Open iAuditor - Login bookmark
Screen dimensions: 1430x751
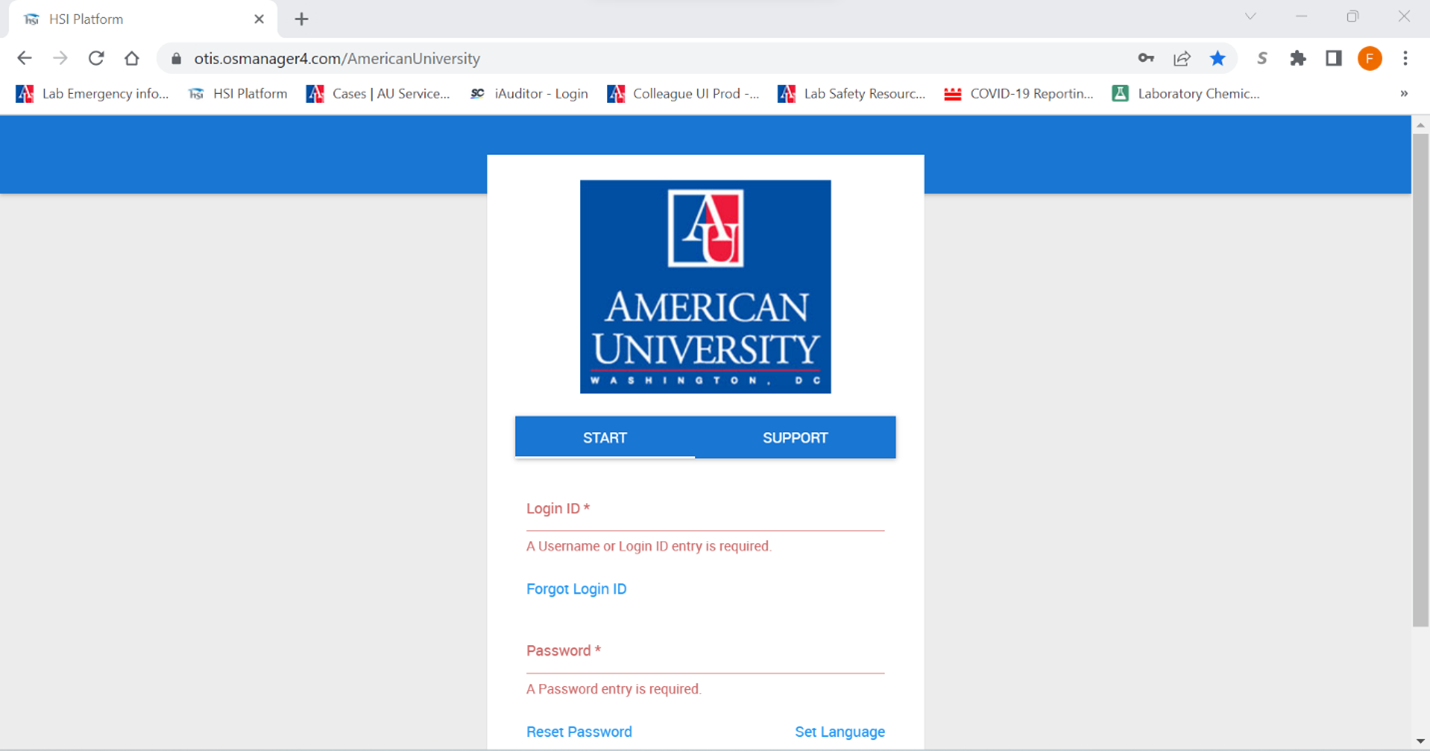pos(529,93)
